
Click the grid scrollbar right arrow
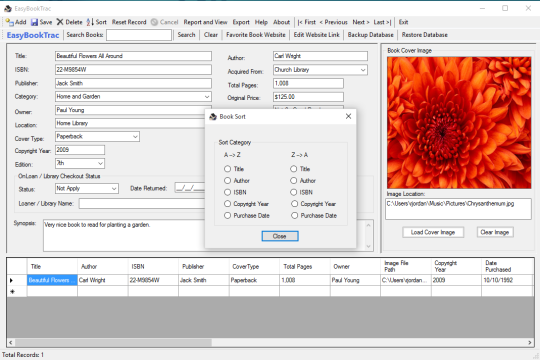point(530,342)
